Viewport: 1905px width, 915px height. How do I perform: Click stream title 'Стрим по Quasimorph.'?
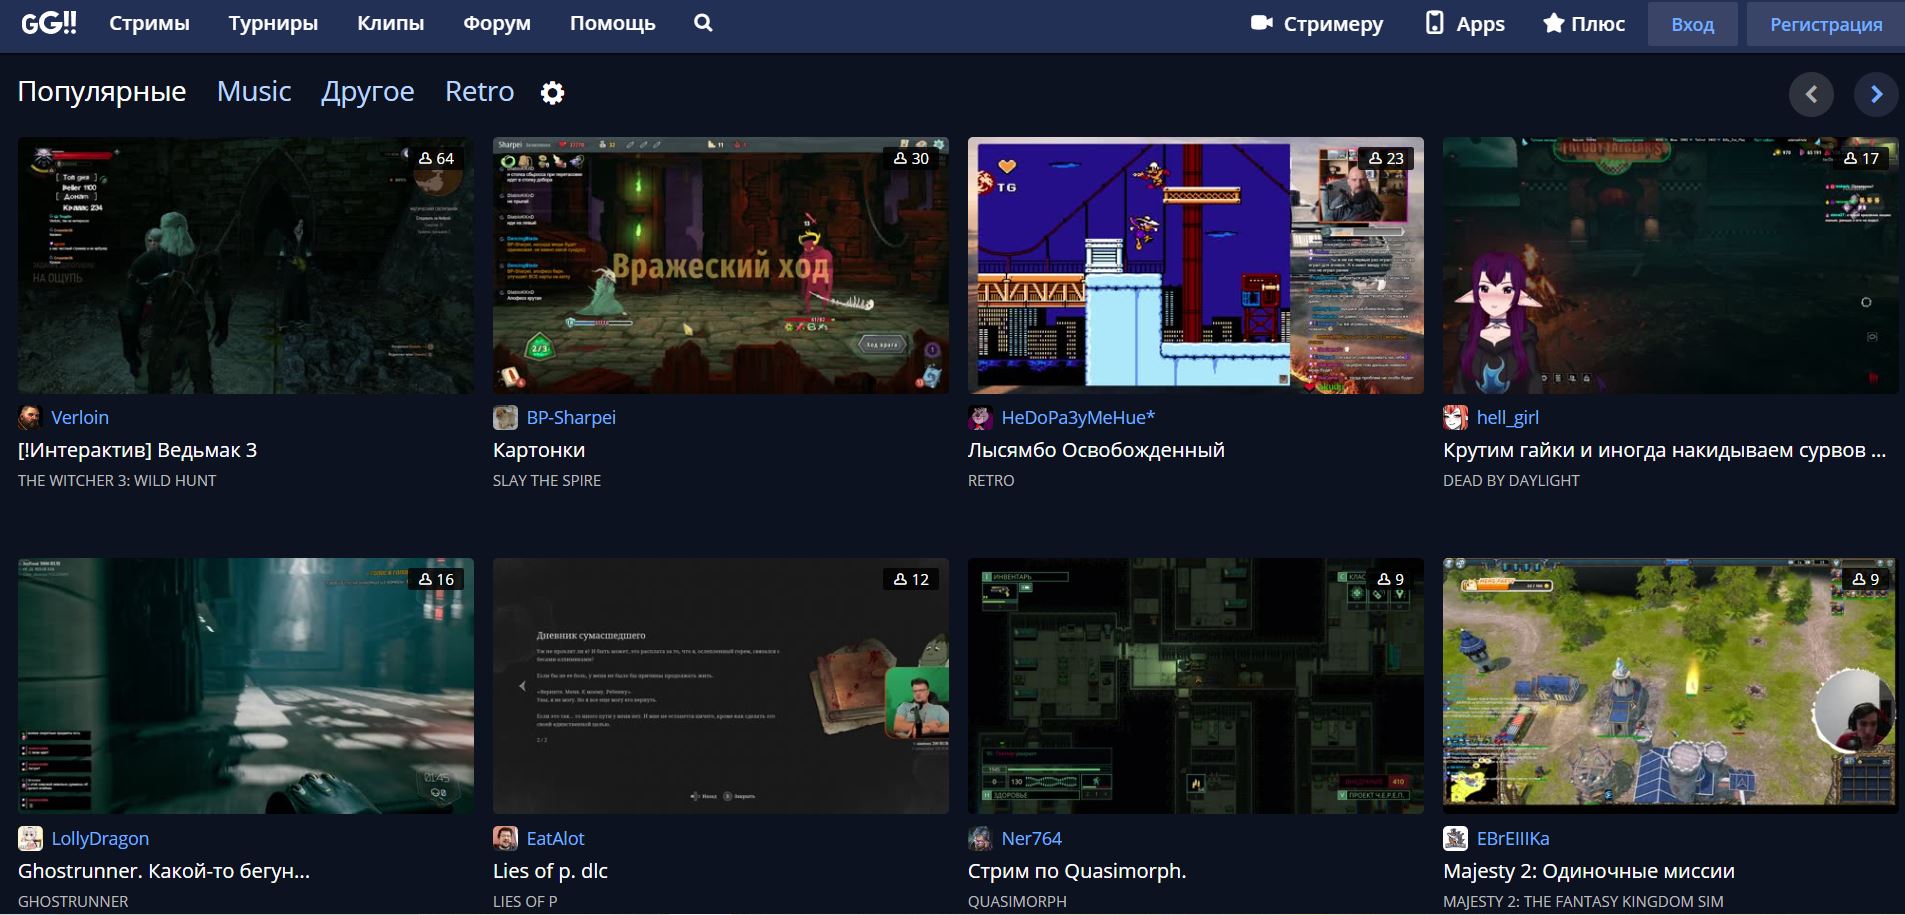point(1077,871)
